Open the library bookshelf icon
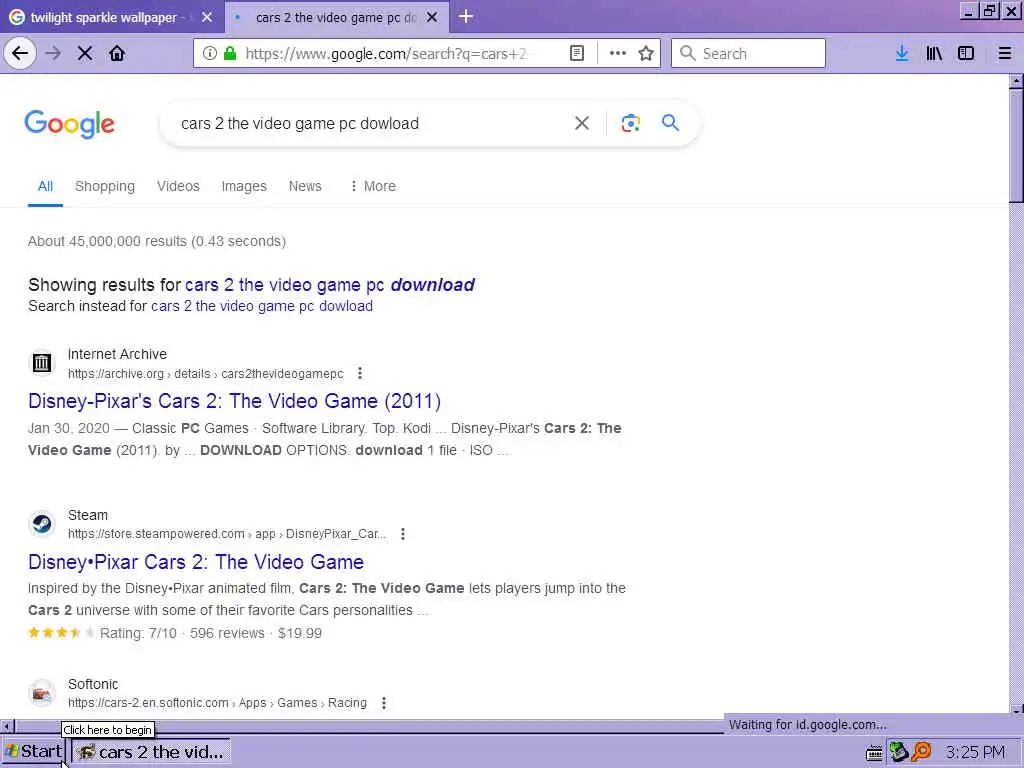This screenshot has height=768, width=1024. (x=934, y=54)
